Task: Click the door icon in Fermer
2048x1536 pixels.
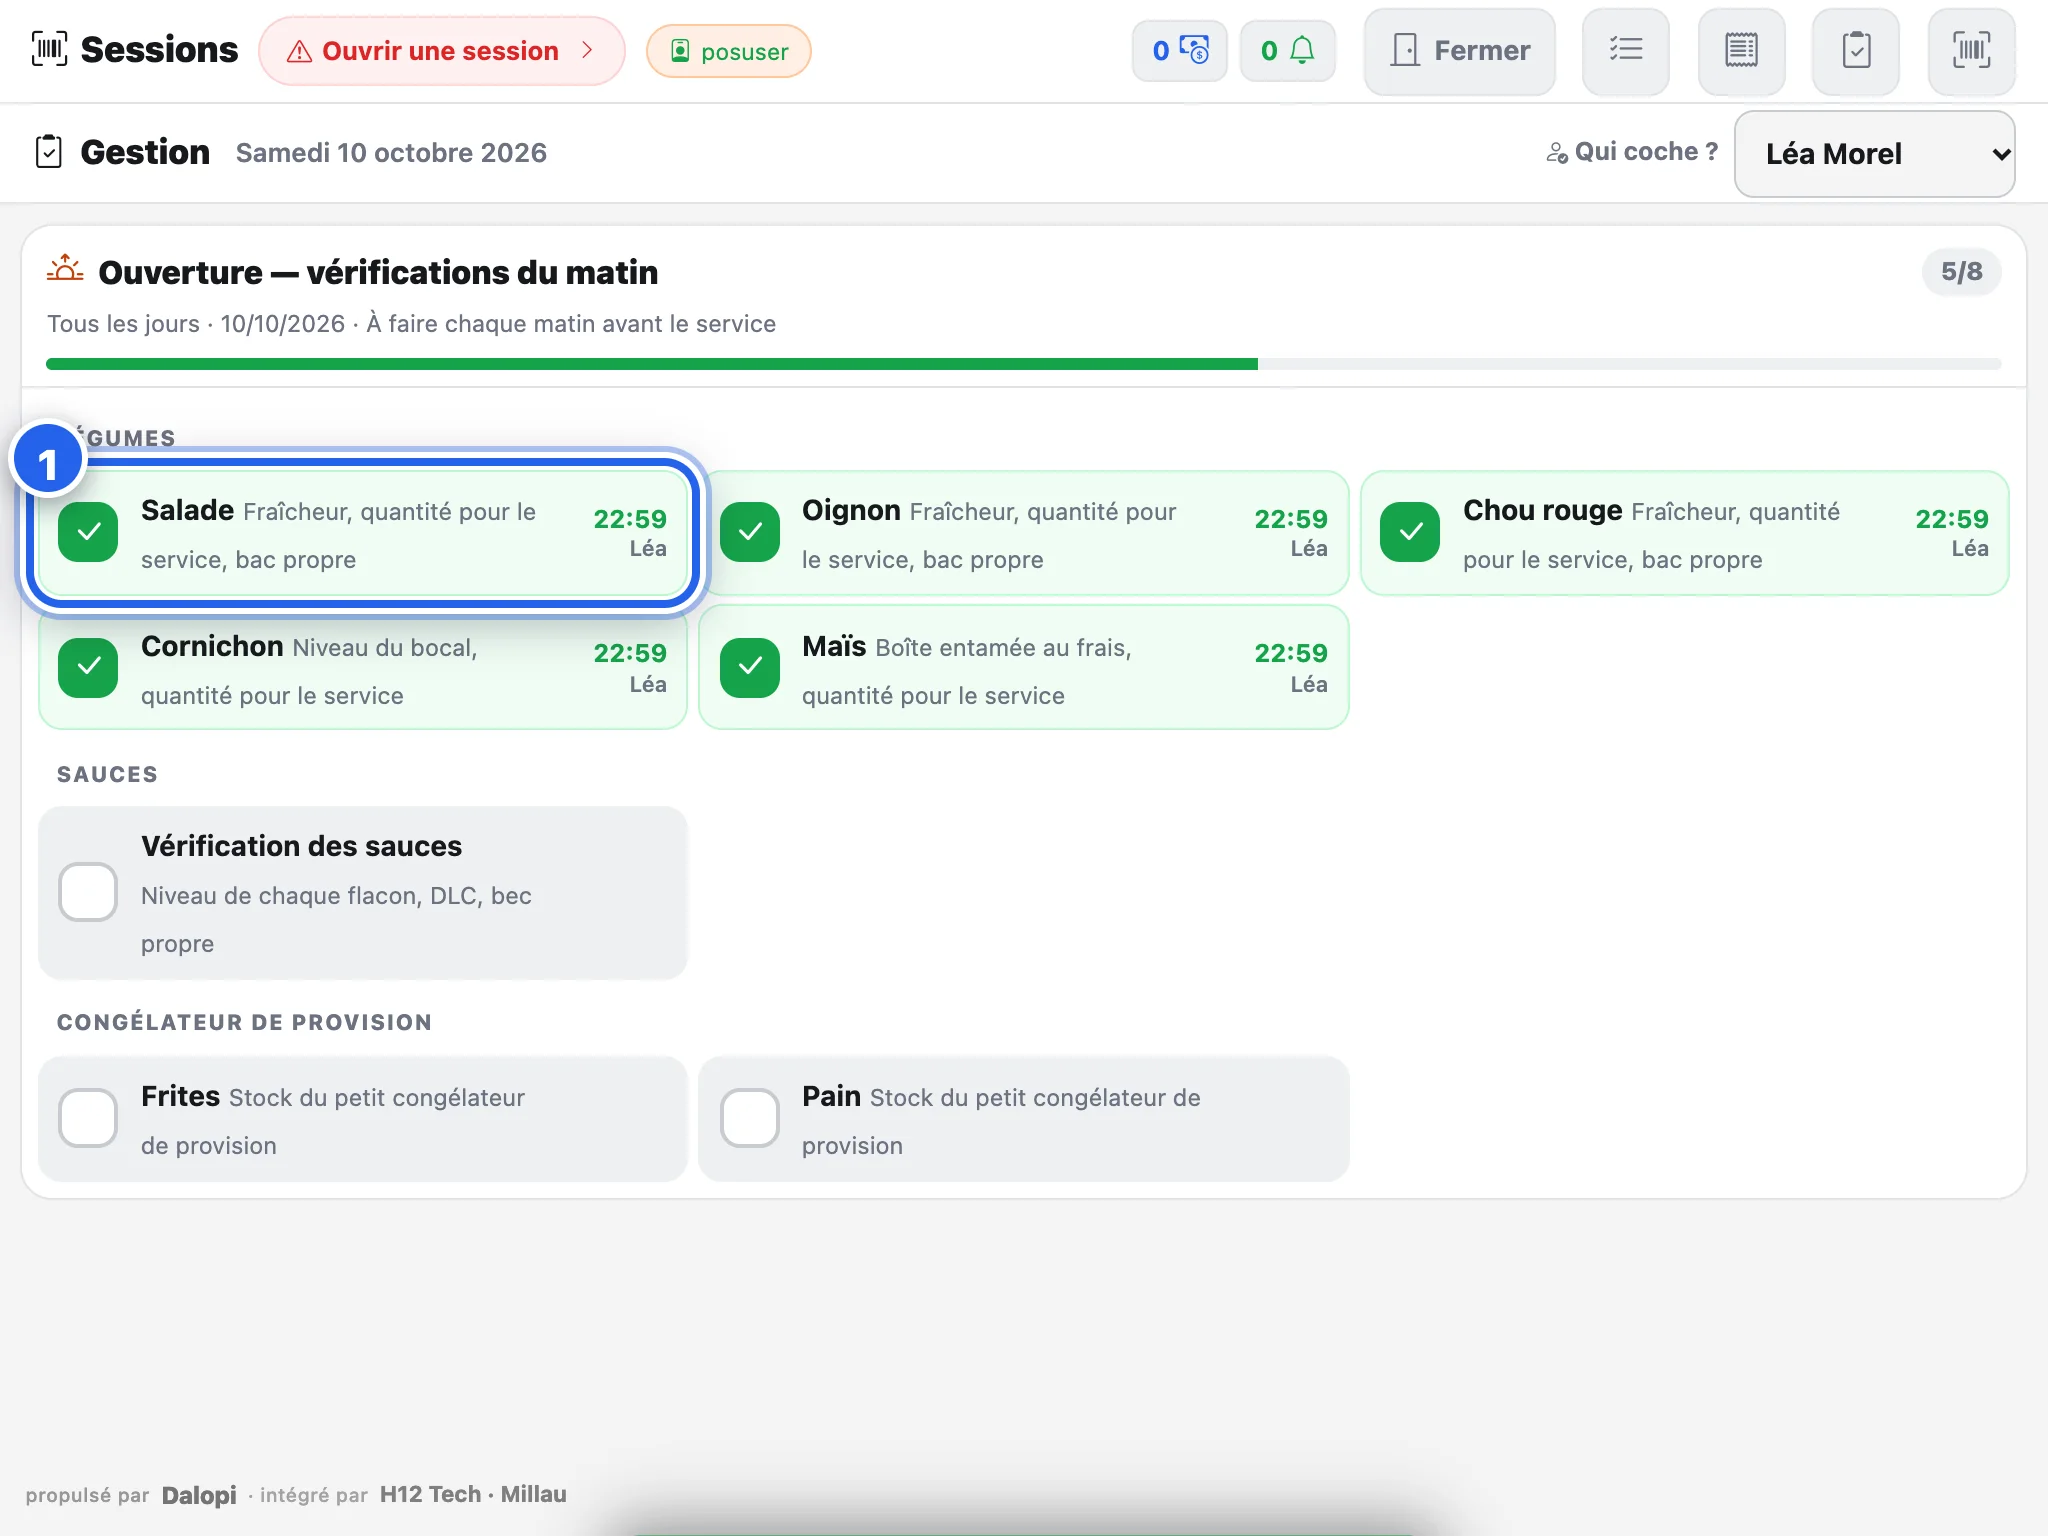Action: point(1405,50)
